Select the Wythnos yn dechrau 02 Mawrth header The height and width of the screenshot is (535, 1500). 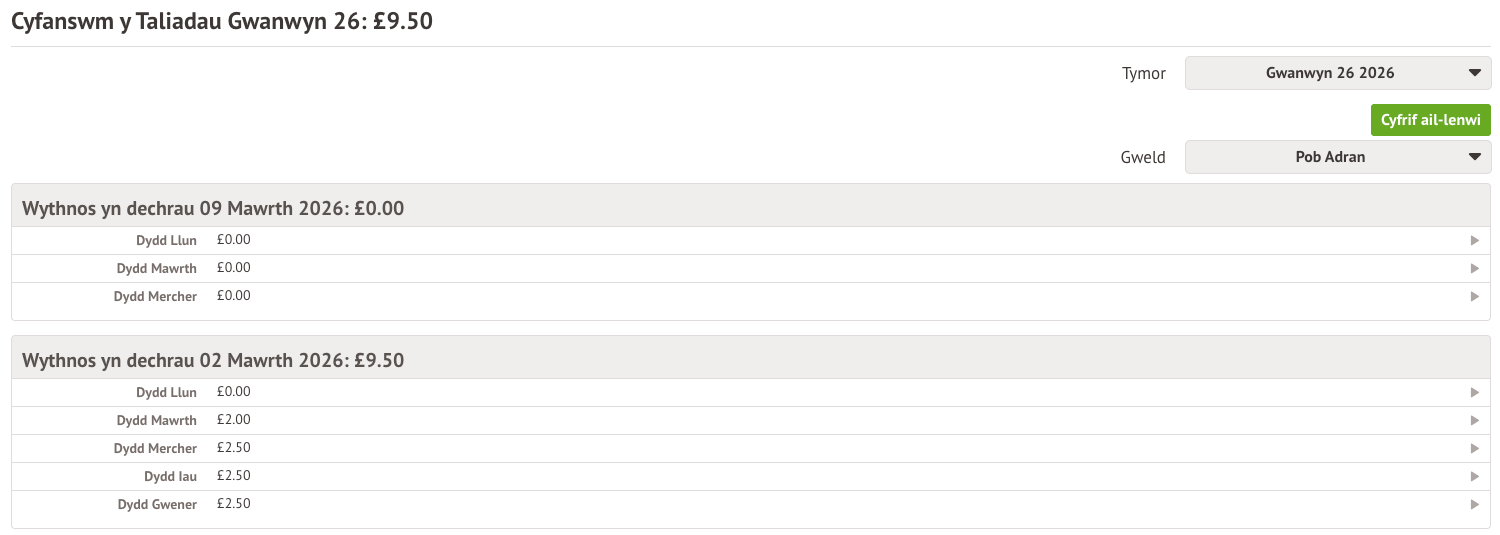pos(213,360)
